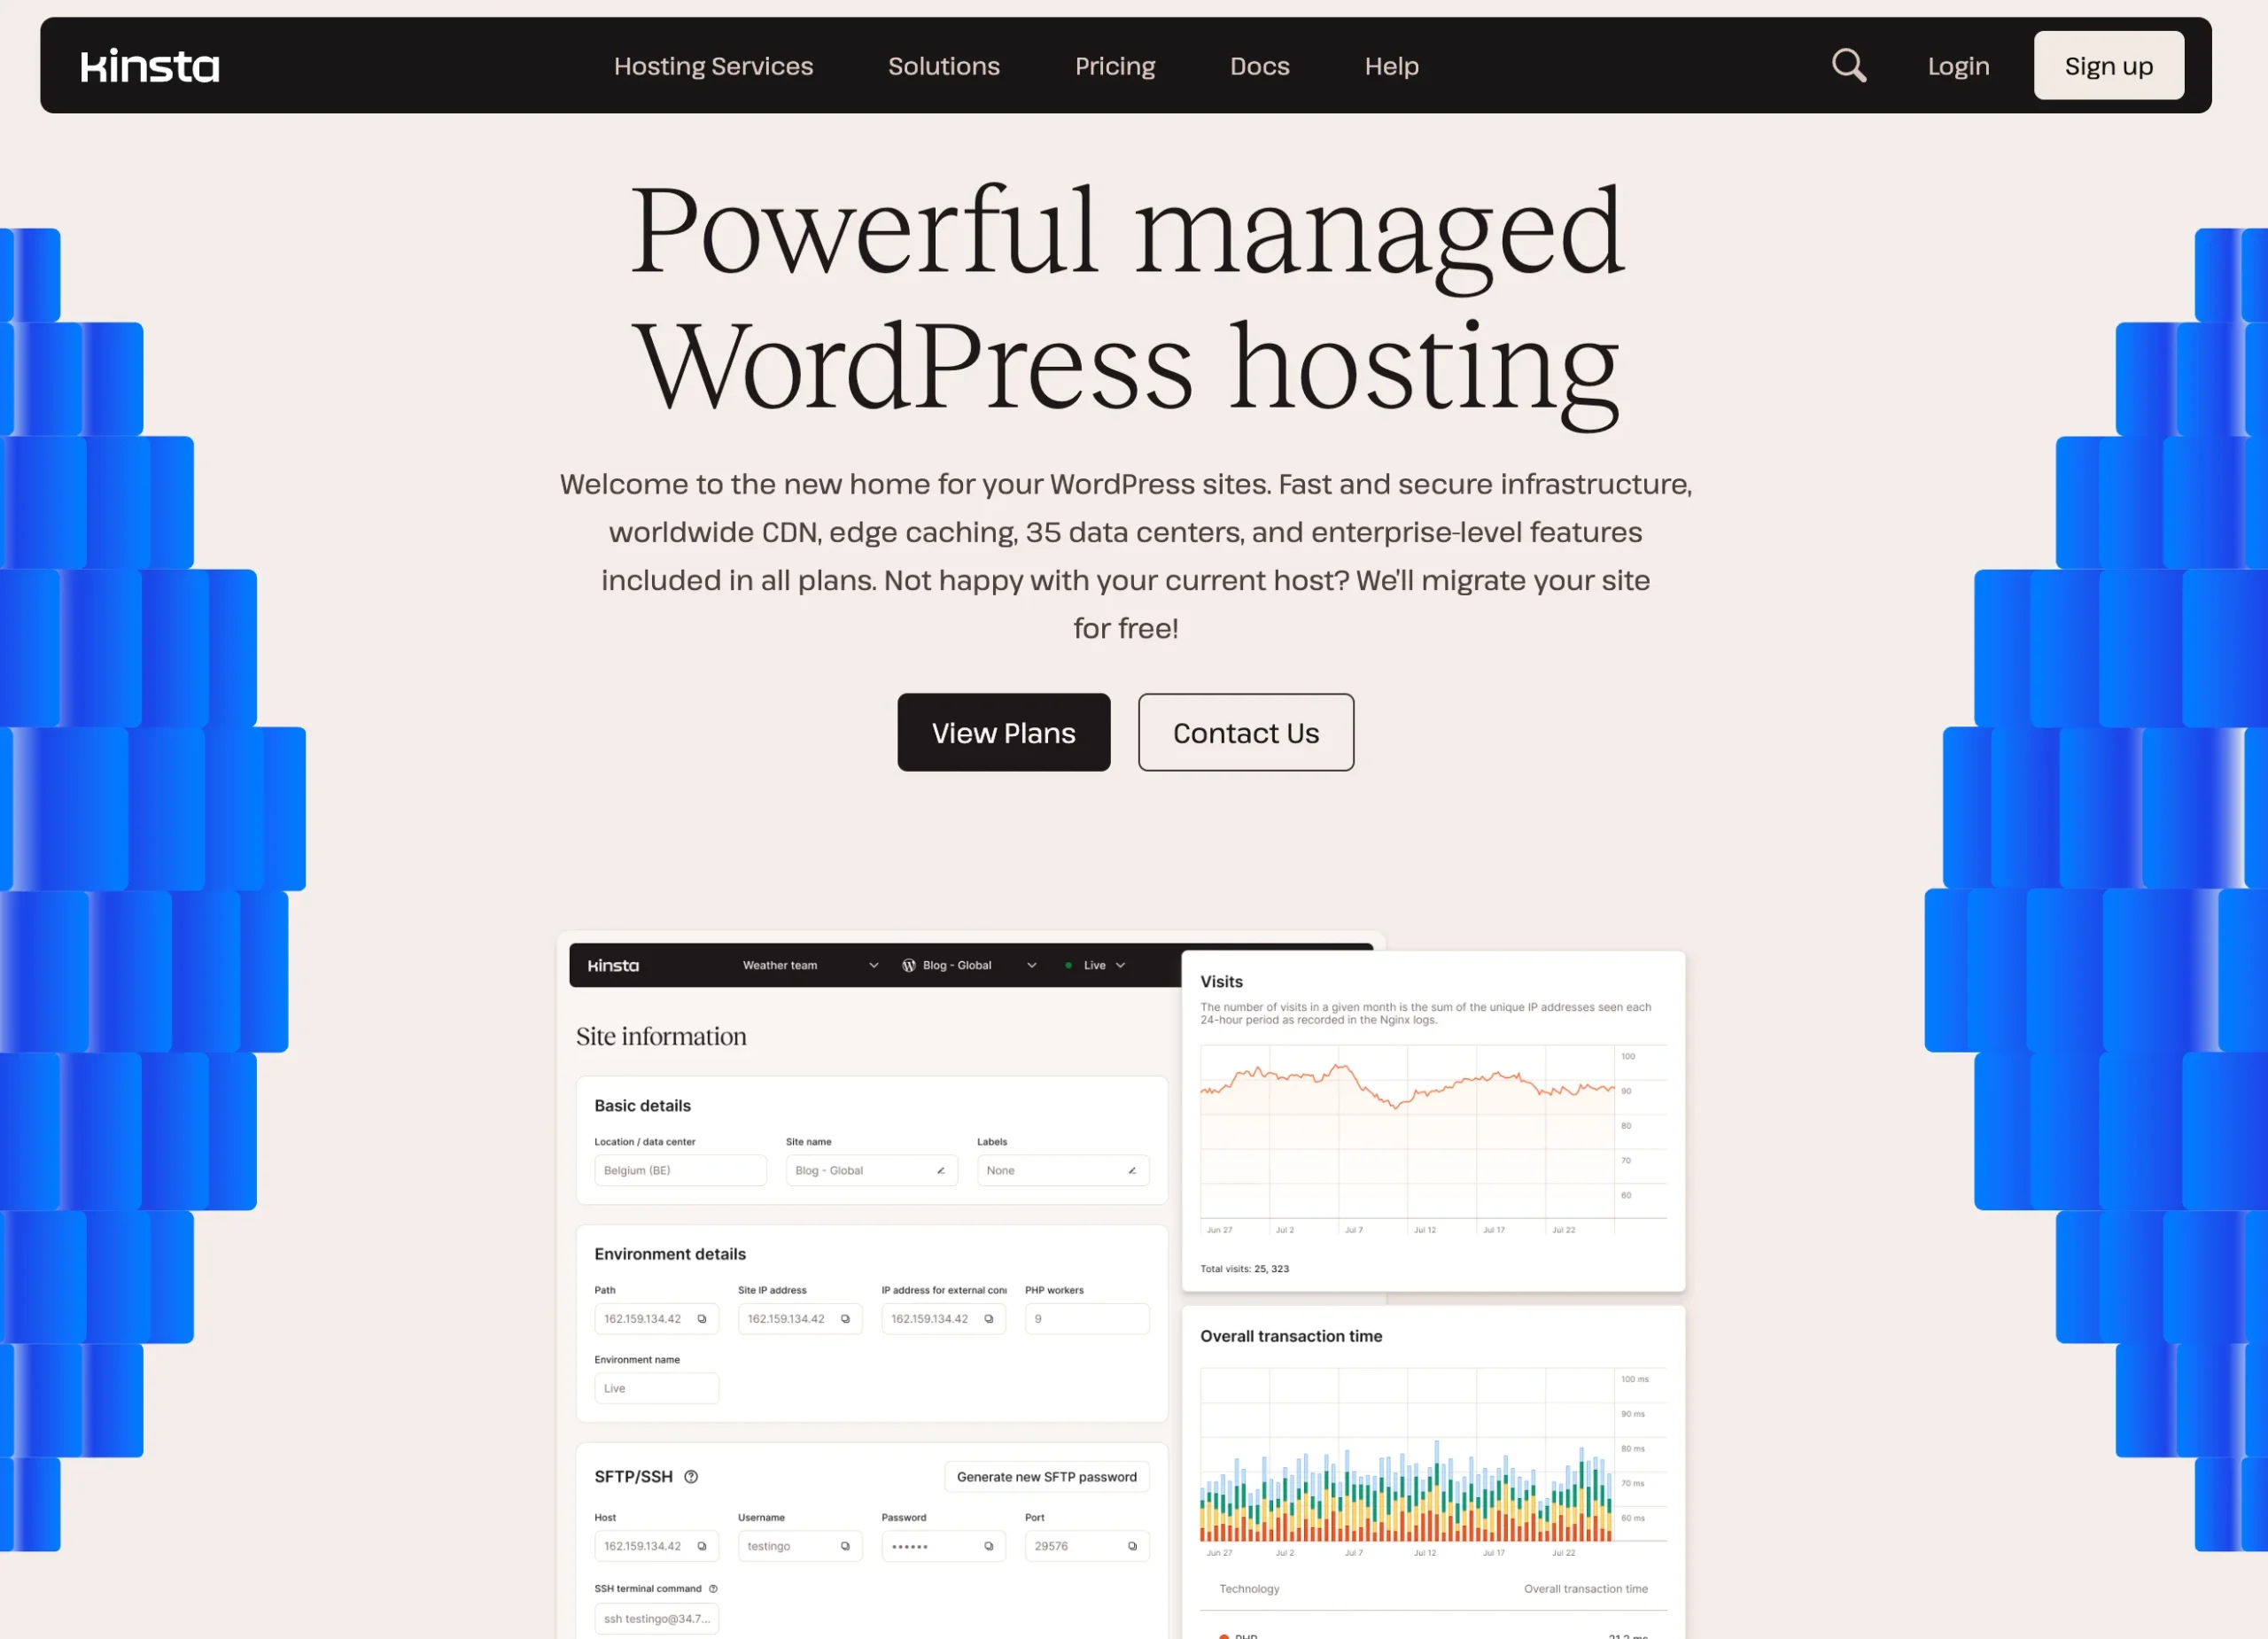Copy the Site IP address value

click(845, 1319)
